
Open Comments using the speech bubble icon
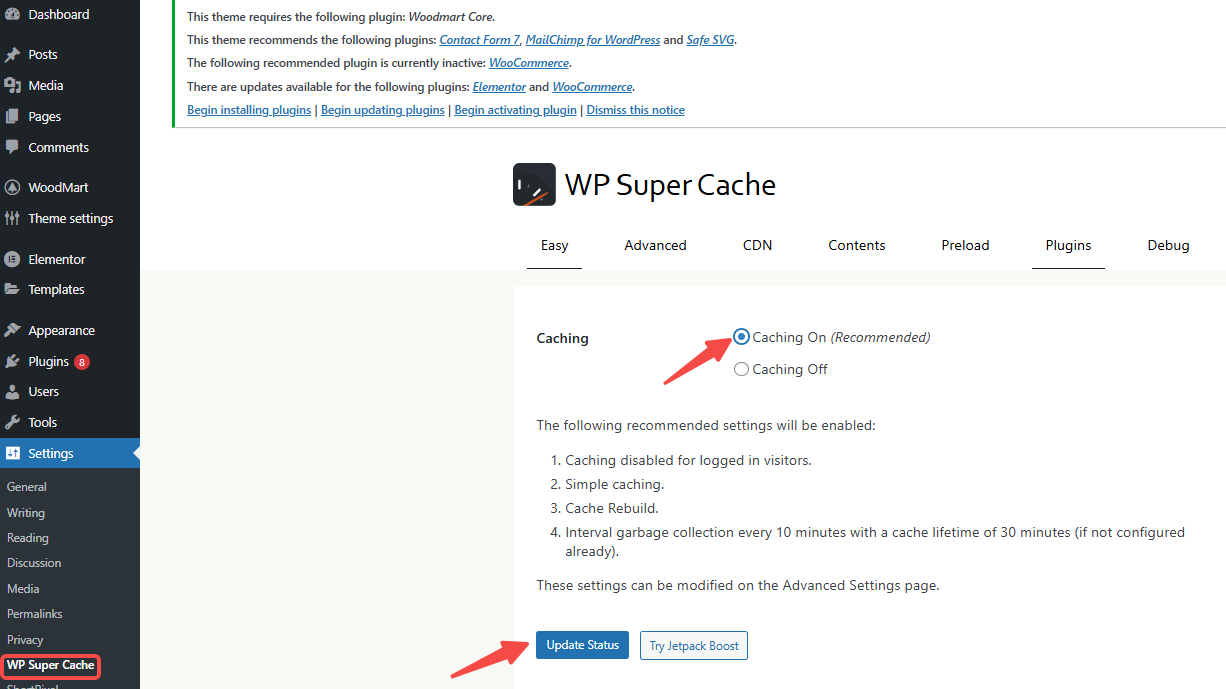14,147
